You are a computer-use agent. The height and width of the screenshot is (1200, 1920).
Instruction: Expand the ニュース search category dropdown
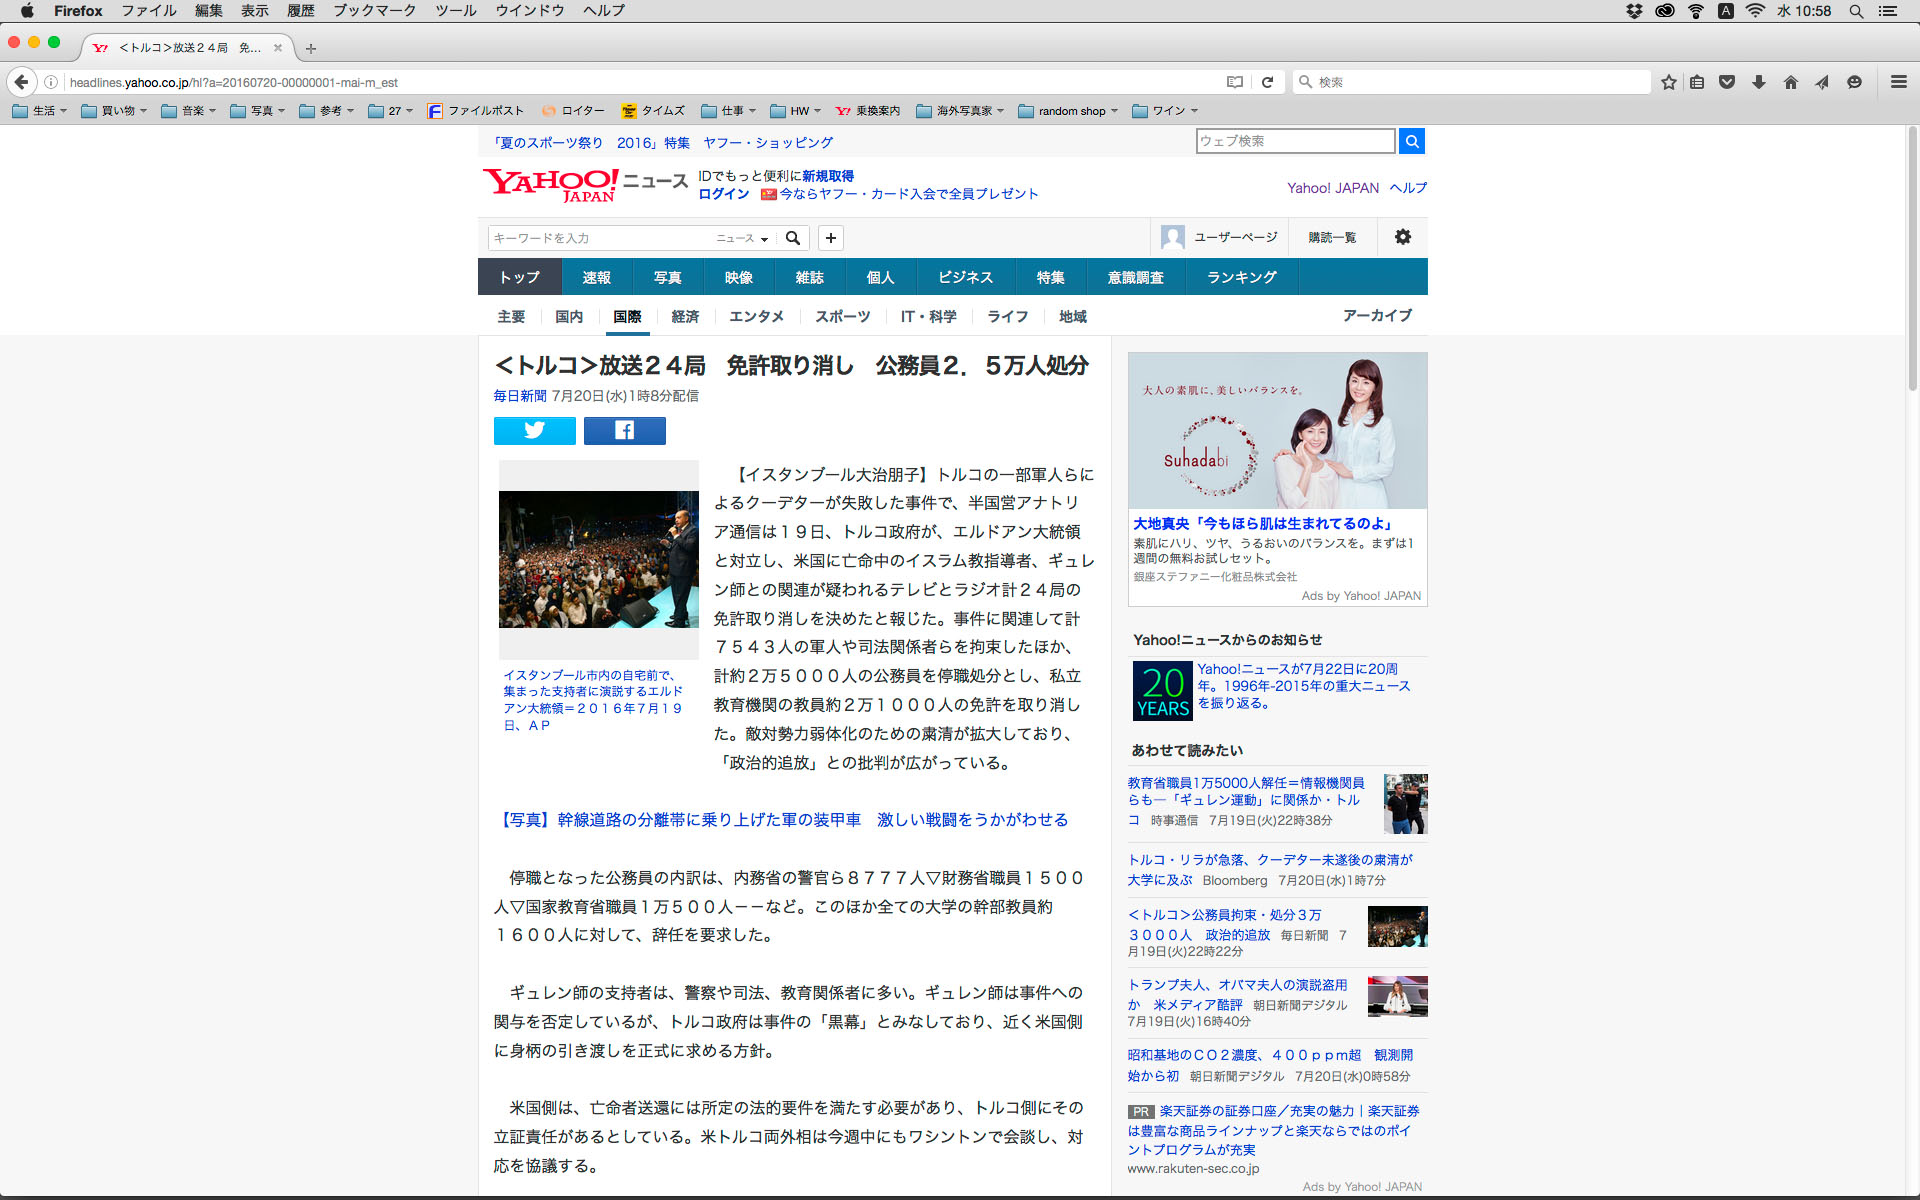pyautogui.click(x=742, y=238)
